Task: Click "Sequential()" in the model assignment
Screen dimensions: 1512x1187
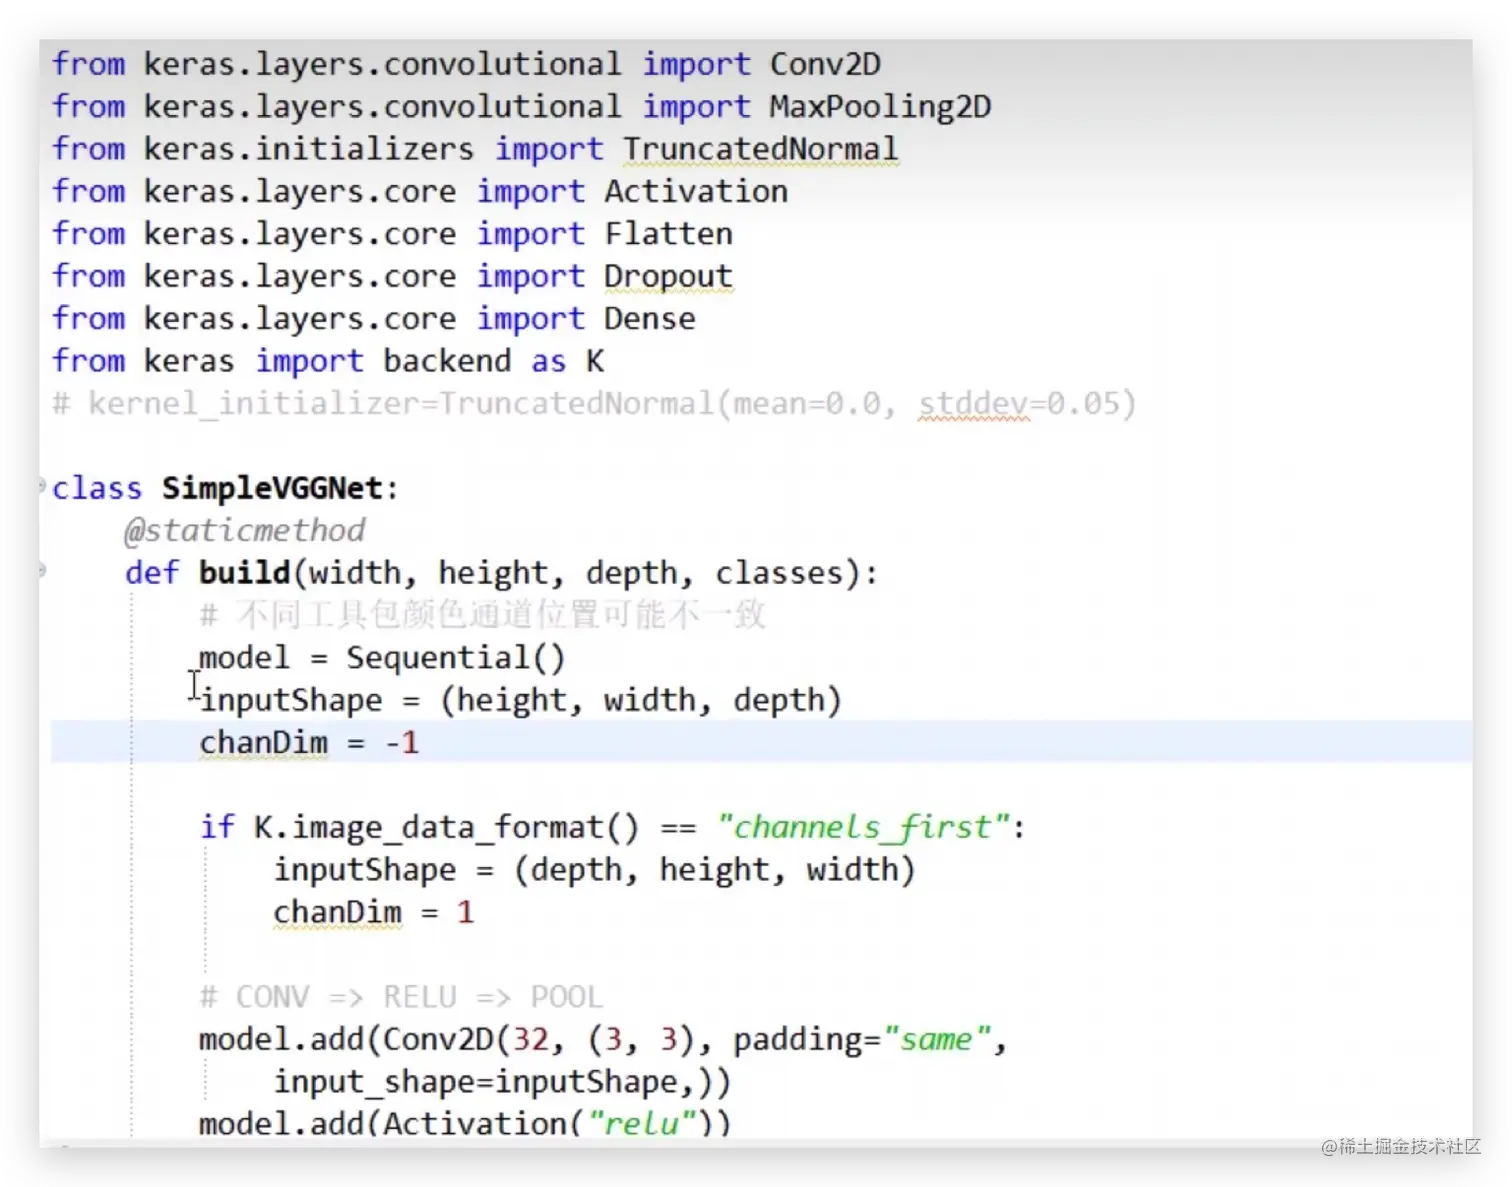Action: click(456, 658)
